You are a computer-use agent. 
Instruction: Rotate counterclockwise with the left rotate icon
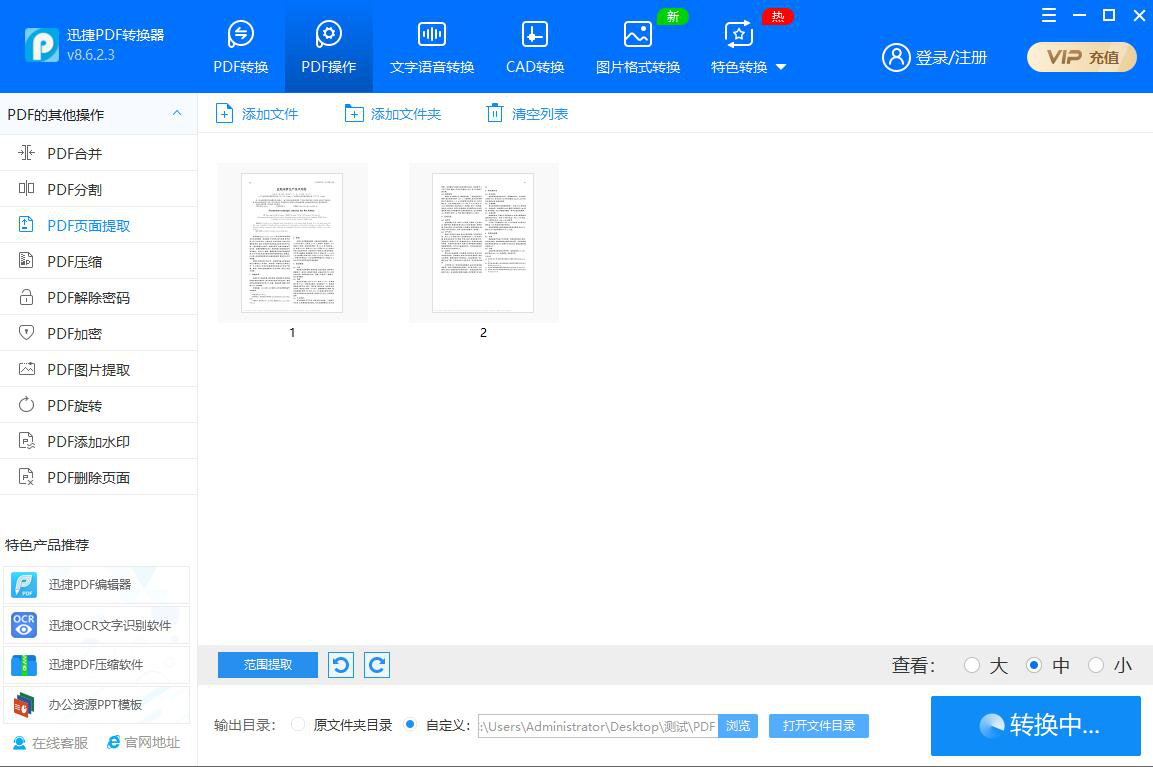click(340, 665)
